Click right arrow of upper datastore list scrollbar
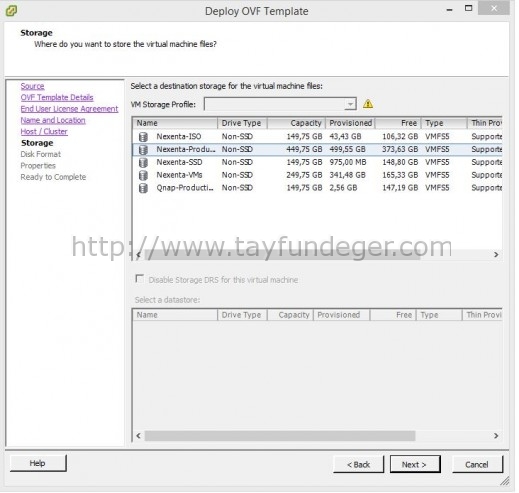 point(496,255)
